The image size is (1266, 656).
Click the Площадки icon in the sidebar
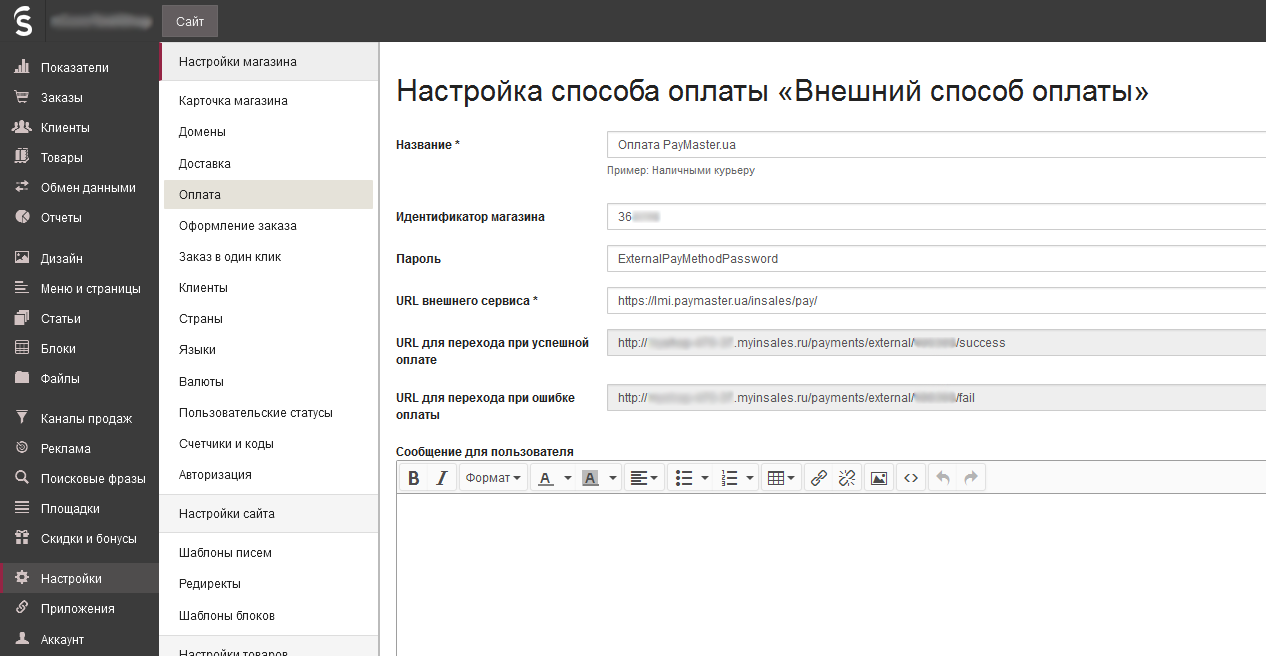pos(21,508)
